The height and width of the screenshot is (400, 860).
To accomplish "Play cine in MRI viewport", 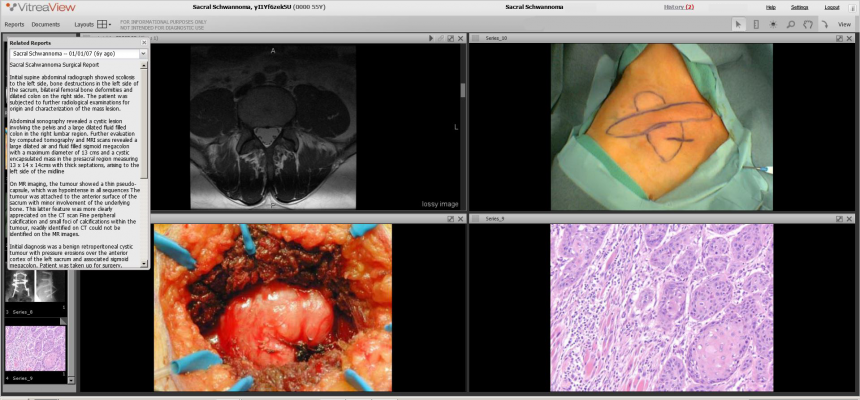I will point(430,38).
